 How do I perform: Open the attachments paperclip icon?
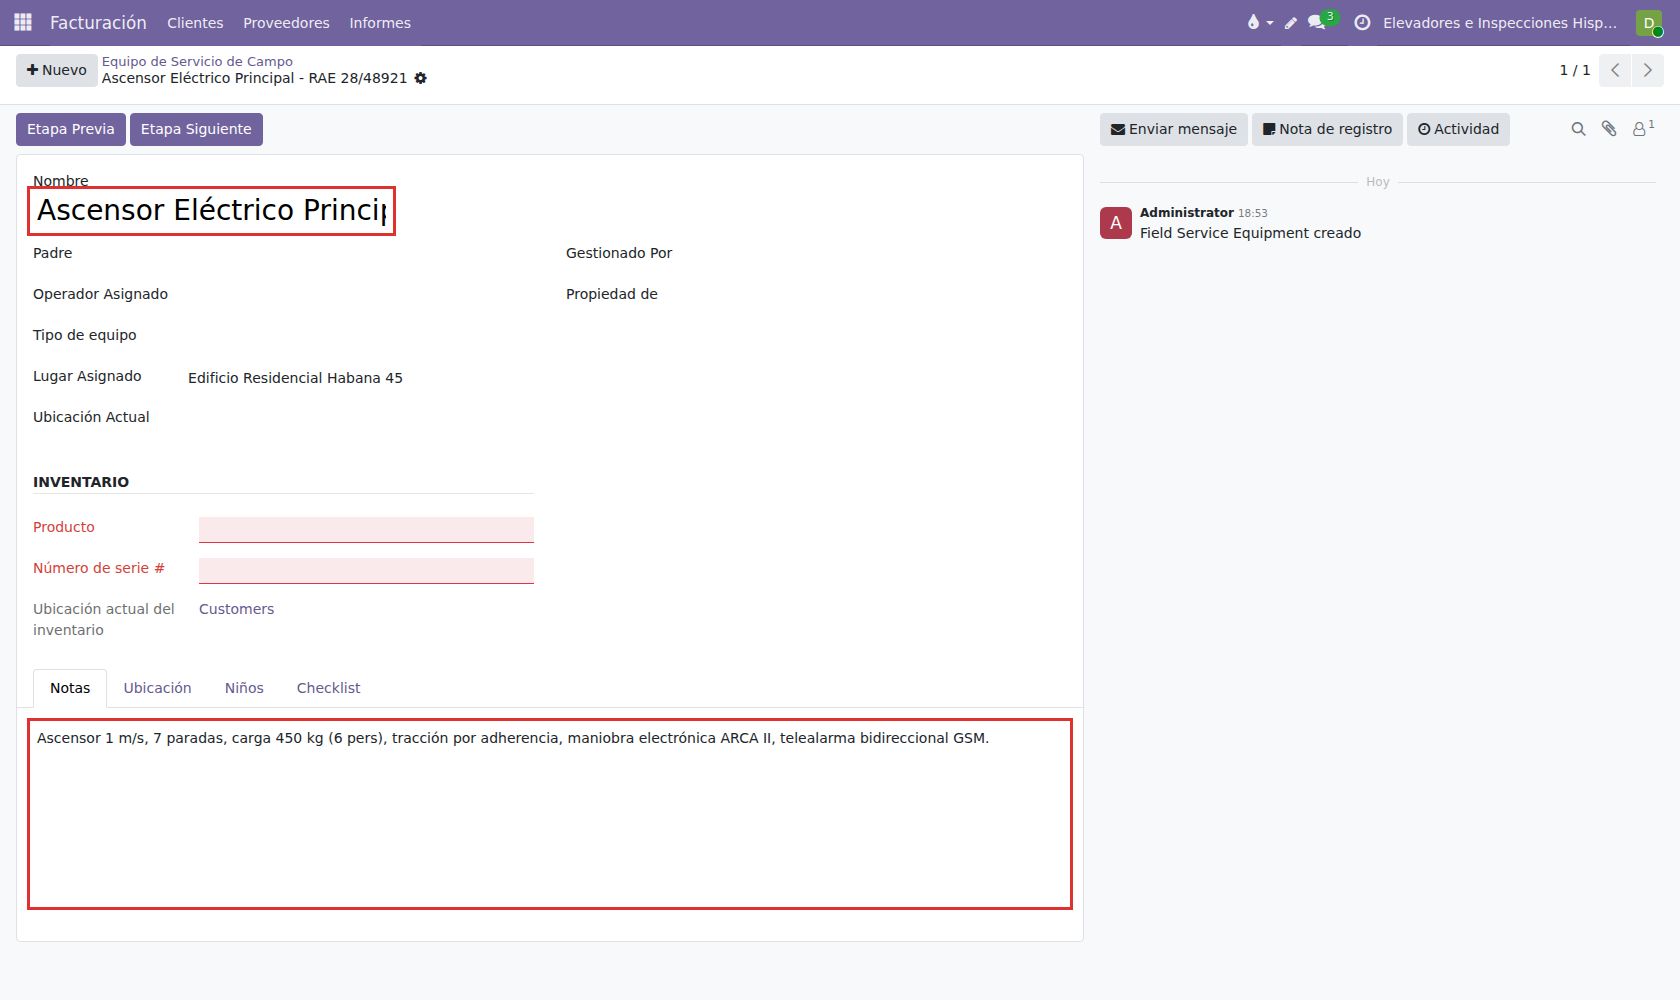coord(1609,129)
